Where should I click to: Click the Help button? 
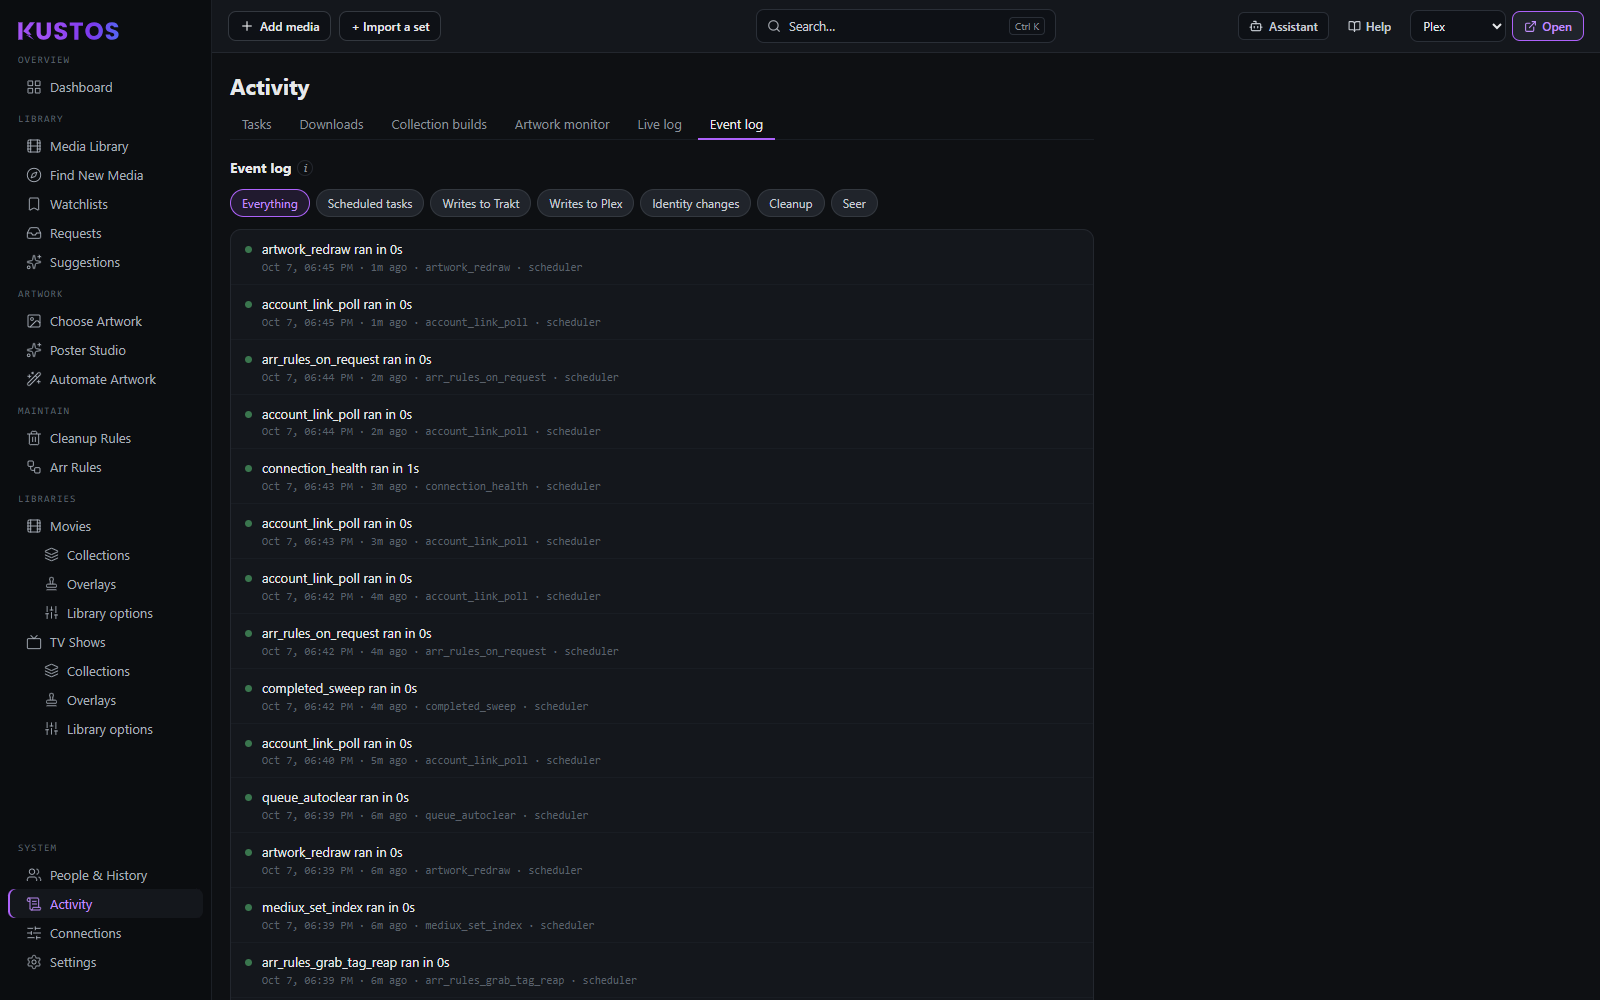coord(1369,26)
